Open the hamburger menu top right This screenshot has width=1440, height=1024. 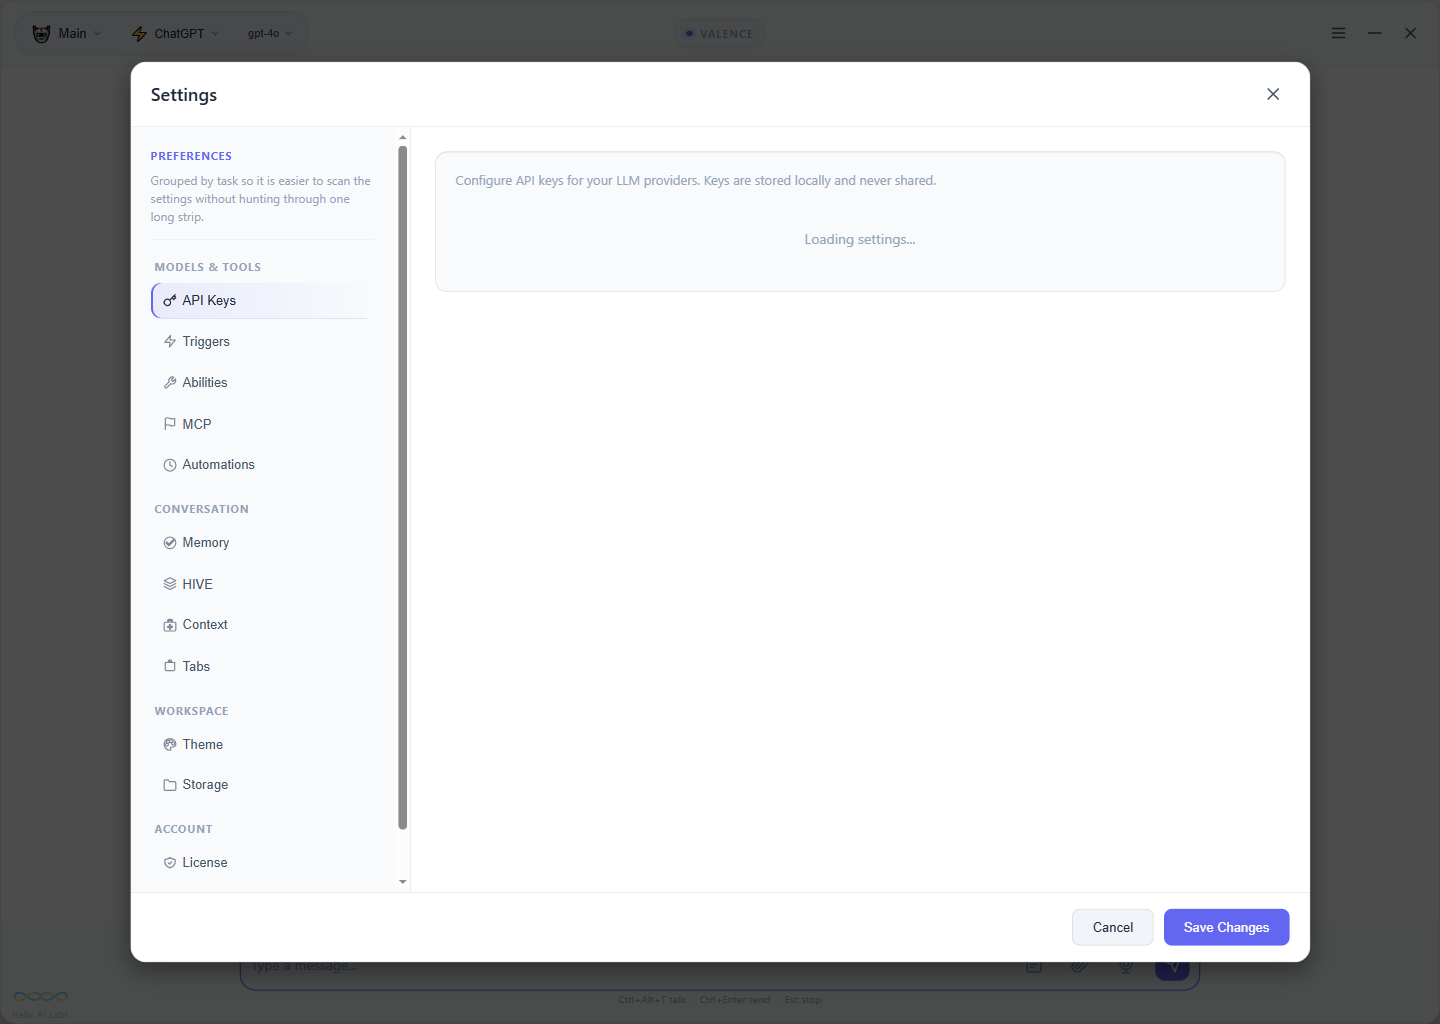tap(1338, 33)
